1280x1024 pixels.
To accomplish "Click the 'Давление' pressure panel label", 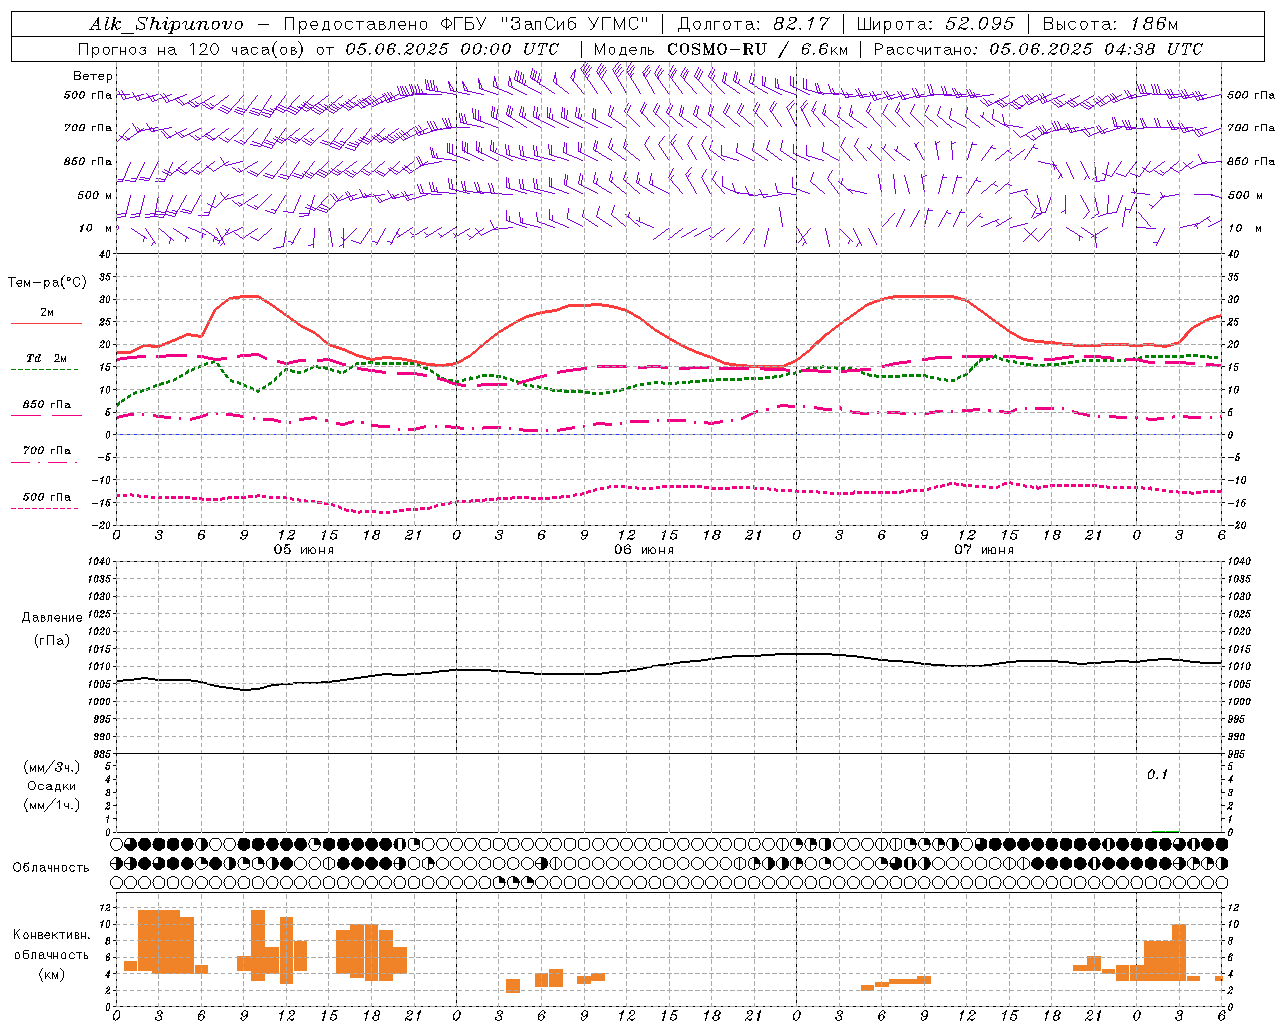I will (52, 618).
